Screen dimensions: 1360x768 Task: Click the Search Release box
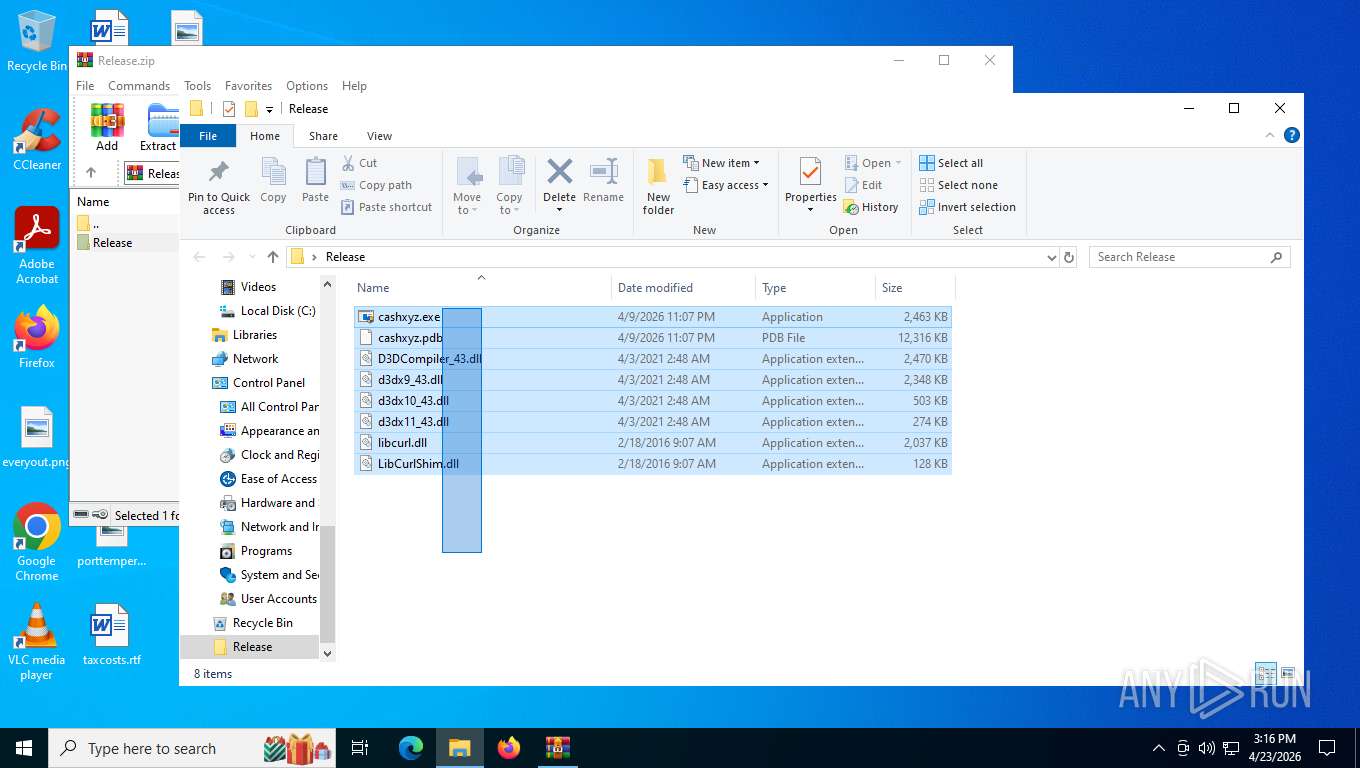coord(1189,257)
